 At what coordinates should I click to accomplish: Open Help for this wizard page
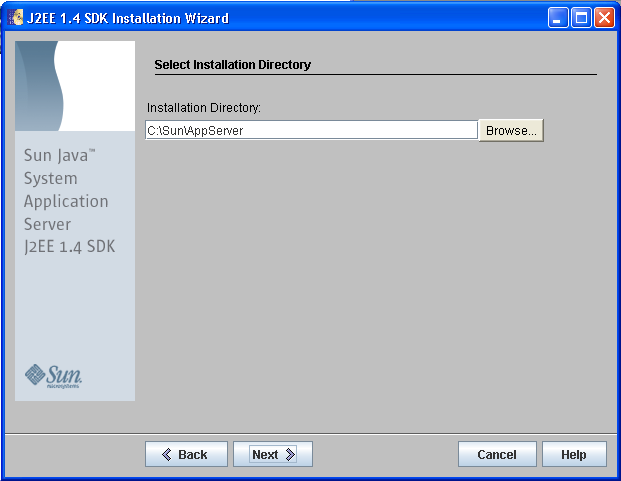coord(574,454)
